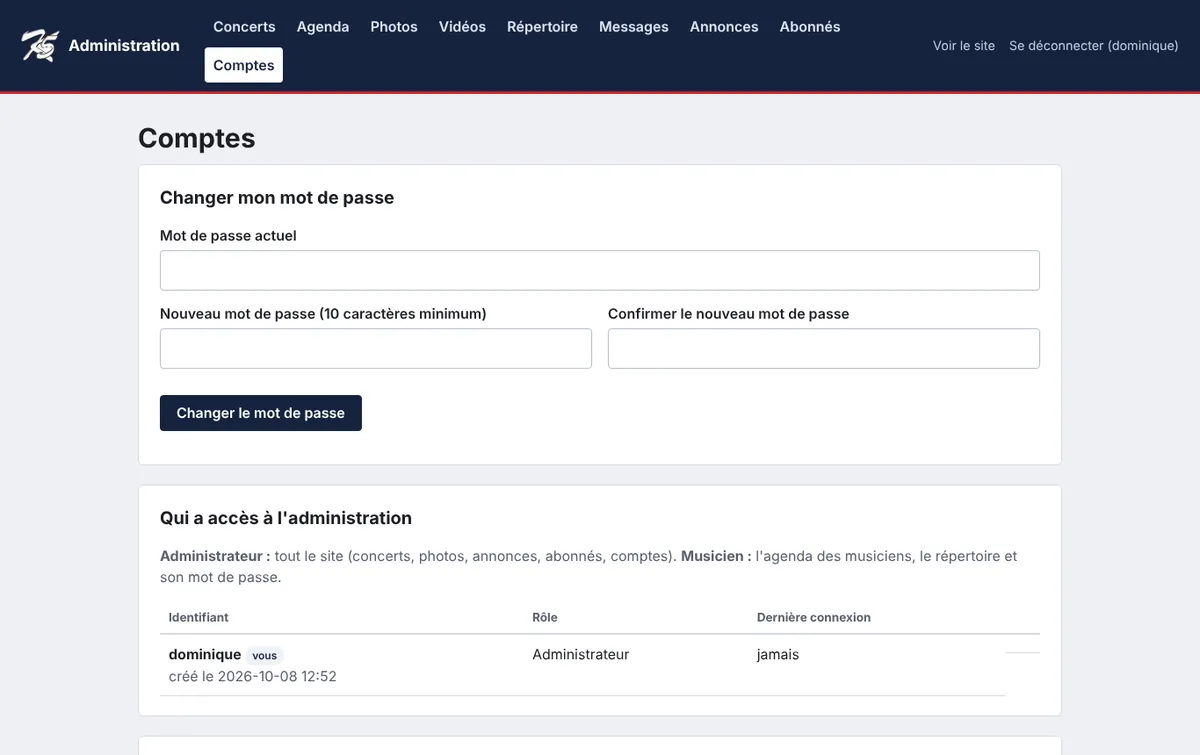Open the Vidéos section
This screenshot has width=1200, height=755.
[462, 27]
